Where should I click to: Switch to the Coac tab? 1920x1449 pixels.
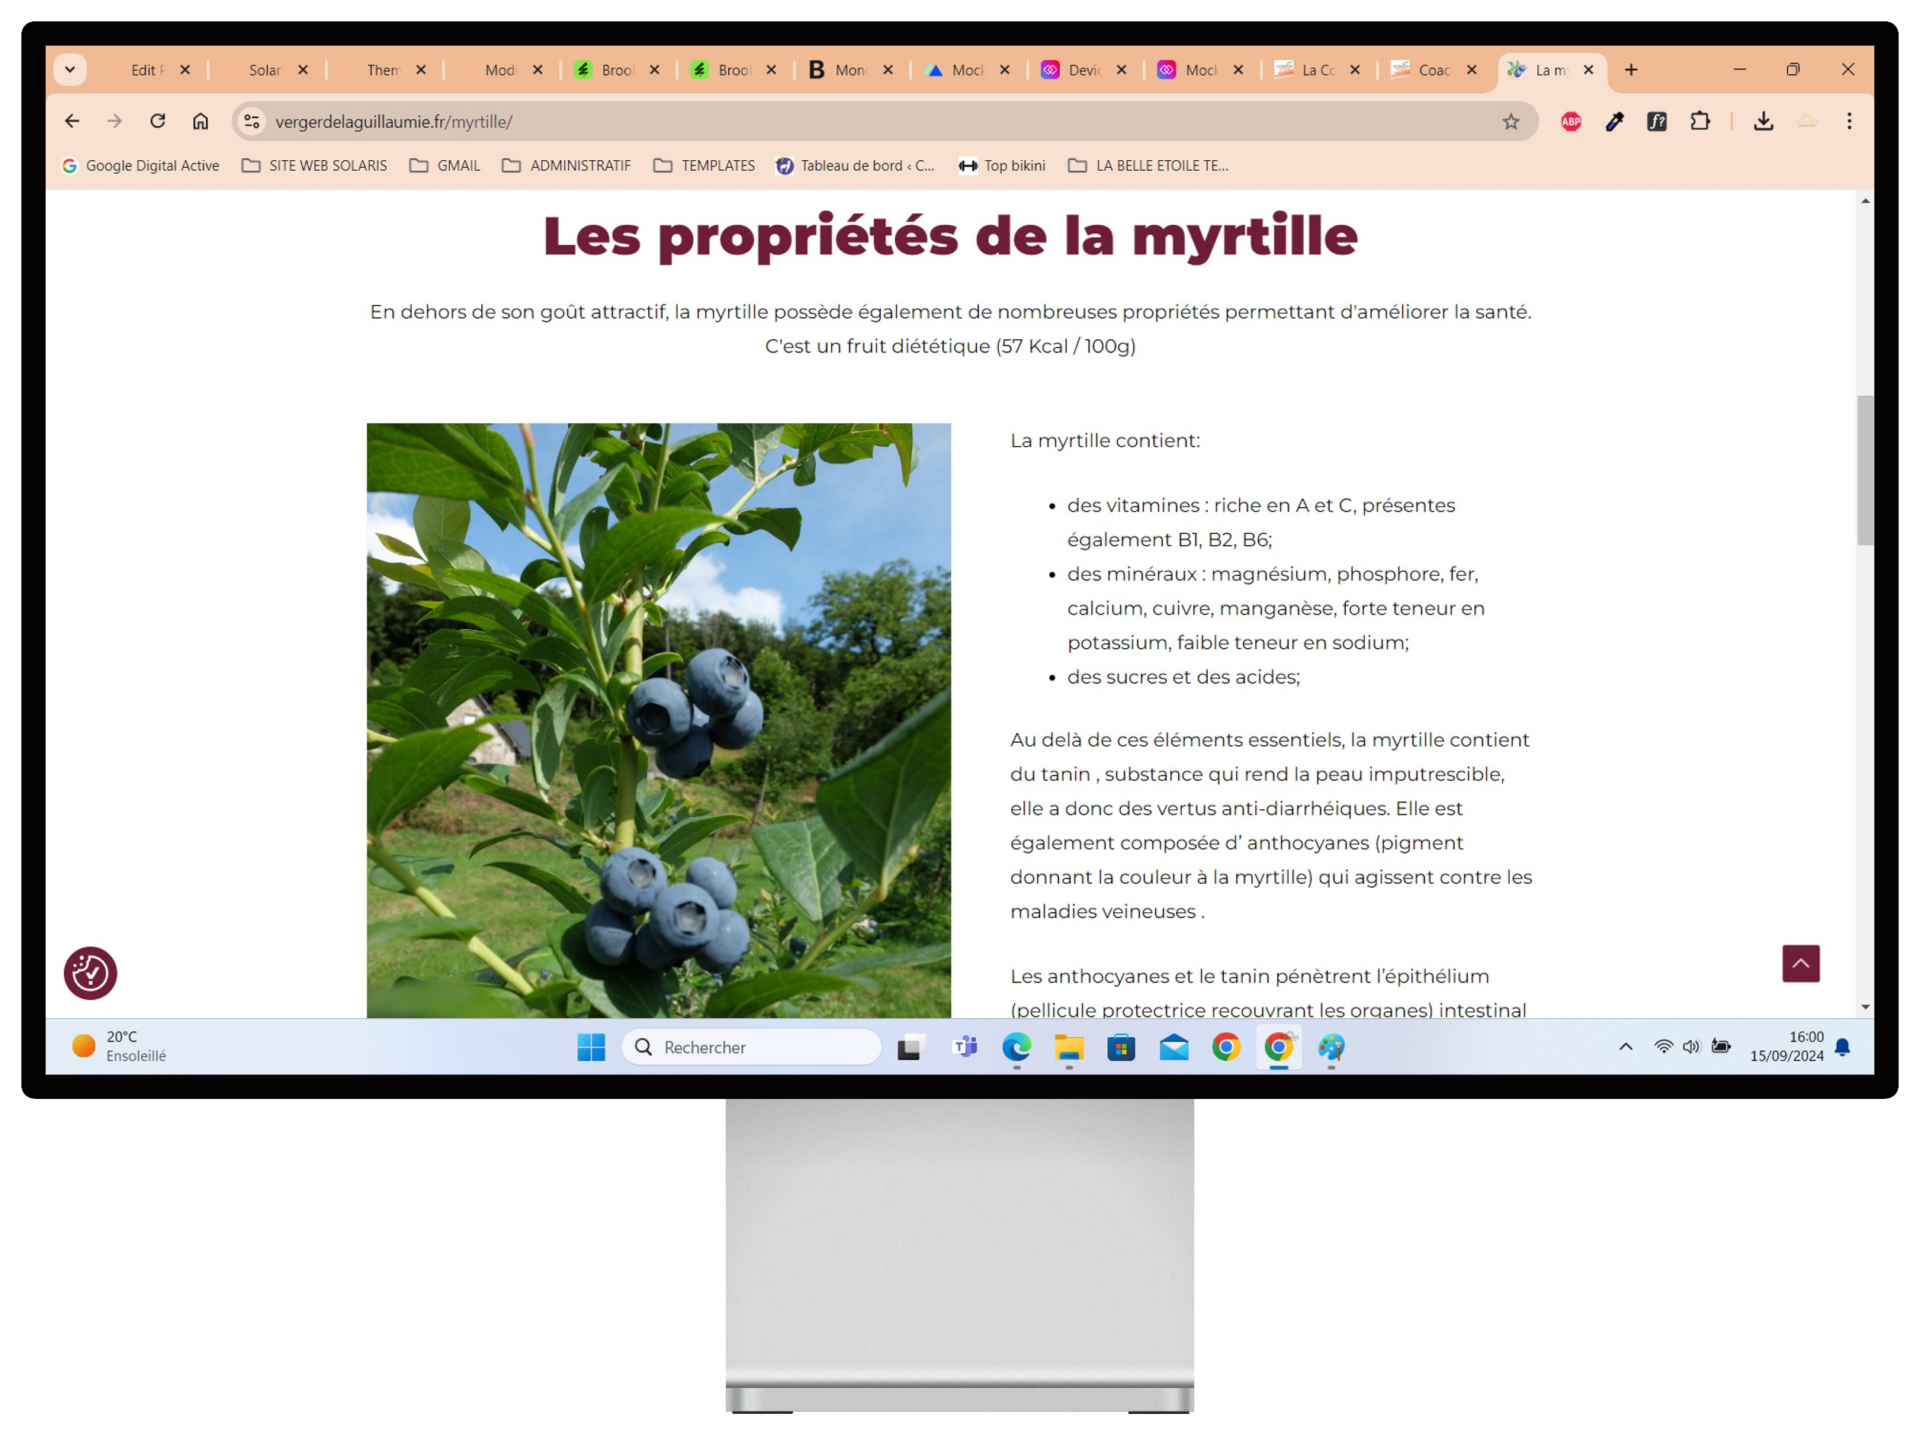tap(1433, 70)
